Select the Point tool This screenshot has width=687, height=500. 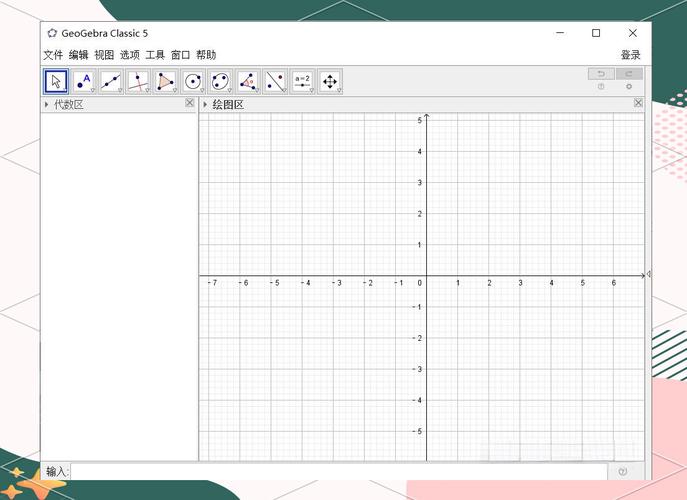coord(84,81)
